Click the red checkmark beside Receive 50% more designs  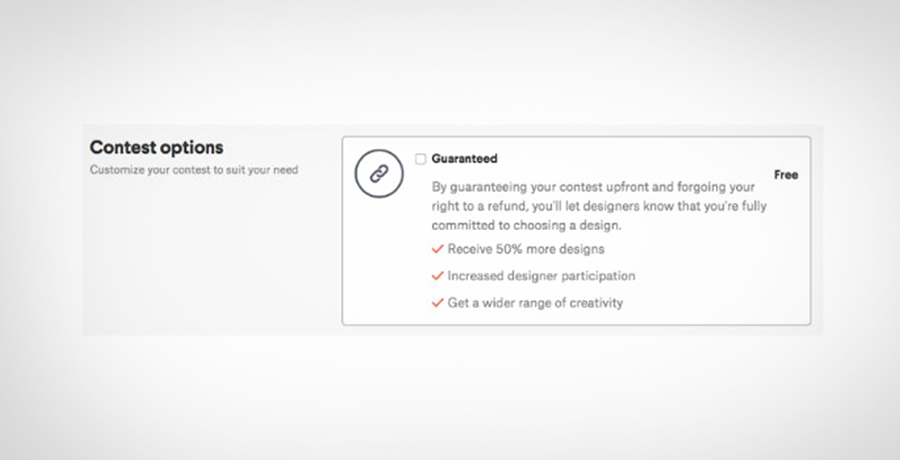[437, 249]
